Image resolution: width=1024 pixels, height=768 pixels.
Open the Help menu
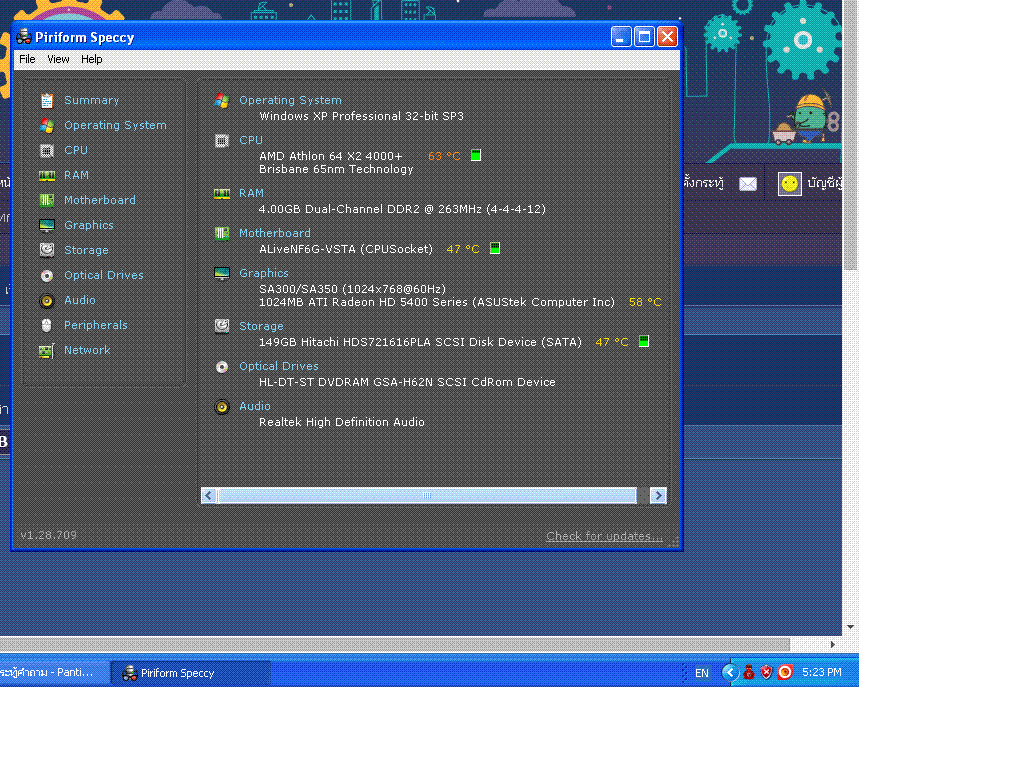pyautogui.click(x=91, y=59)
